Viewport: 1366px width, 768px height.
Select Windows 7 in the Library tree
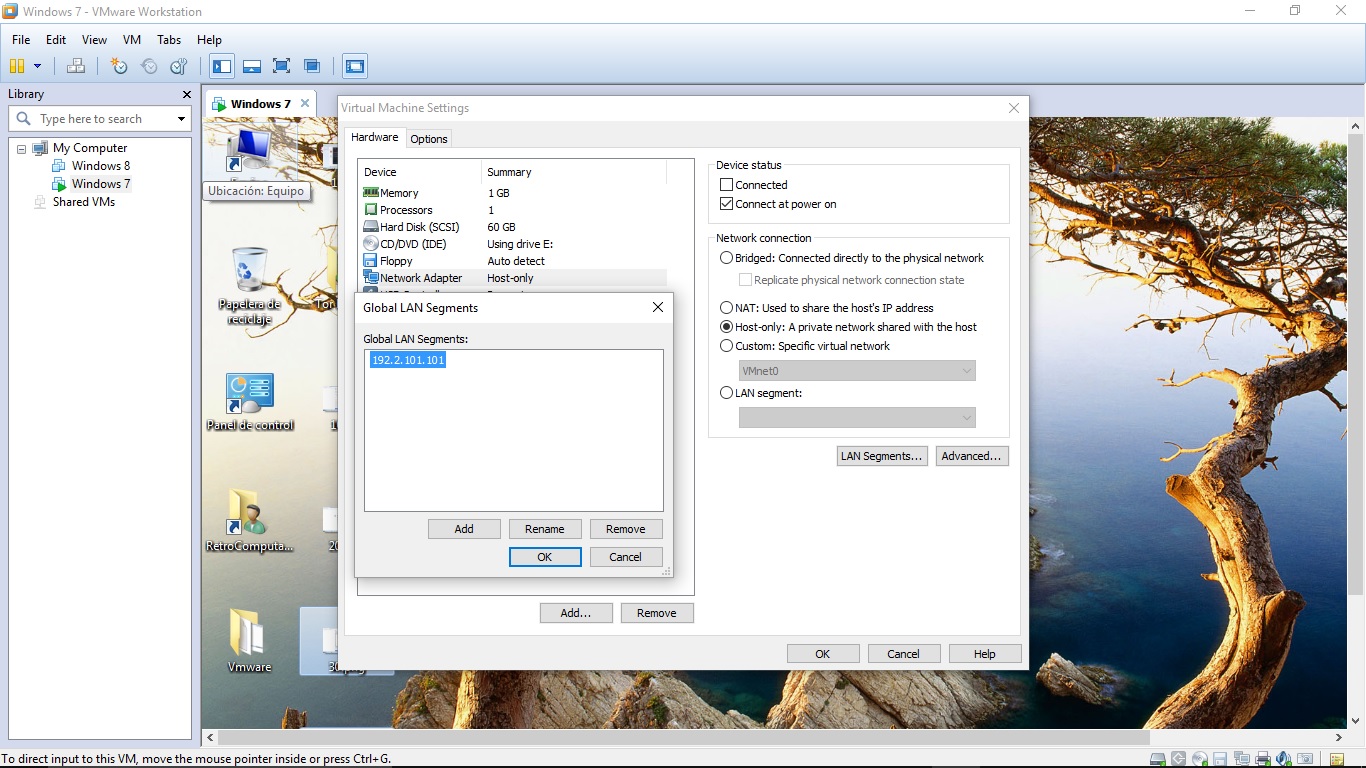[x=92, y=184]
